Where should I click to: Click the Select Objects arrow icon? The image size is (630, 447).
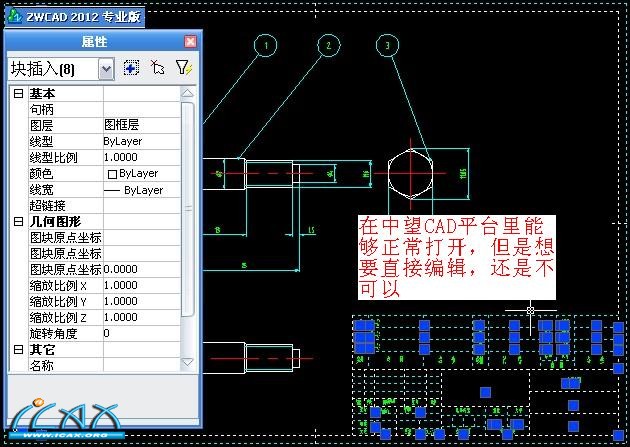point(157,67)
